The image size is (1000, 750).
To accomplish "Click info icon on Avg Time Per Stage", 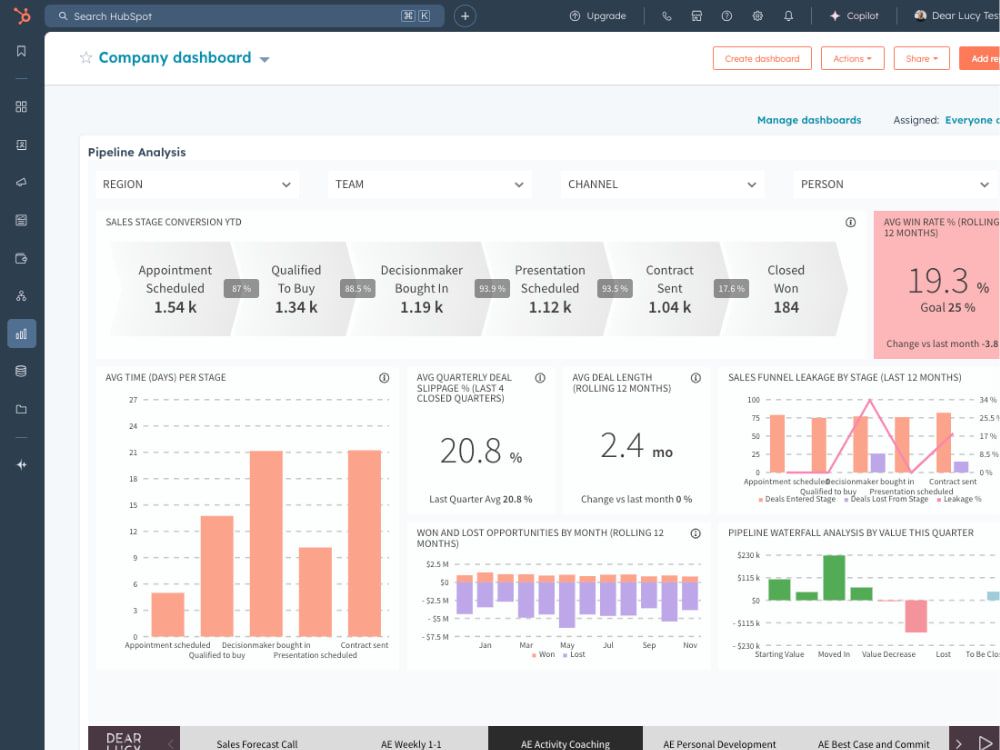I will click(x=384, y=378).
